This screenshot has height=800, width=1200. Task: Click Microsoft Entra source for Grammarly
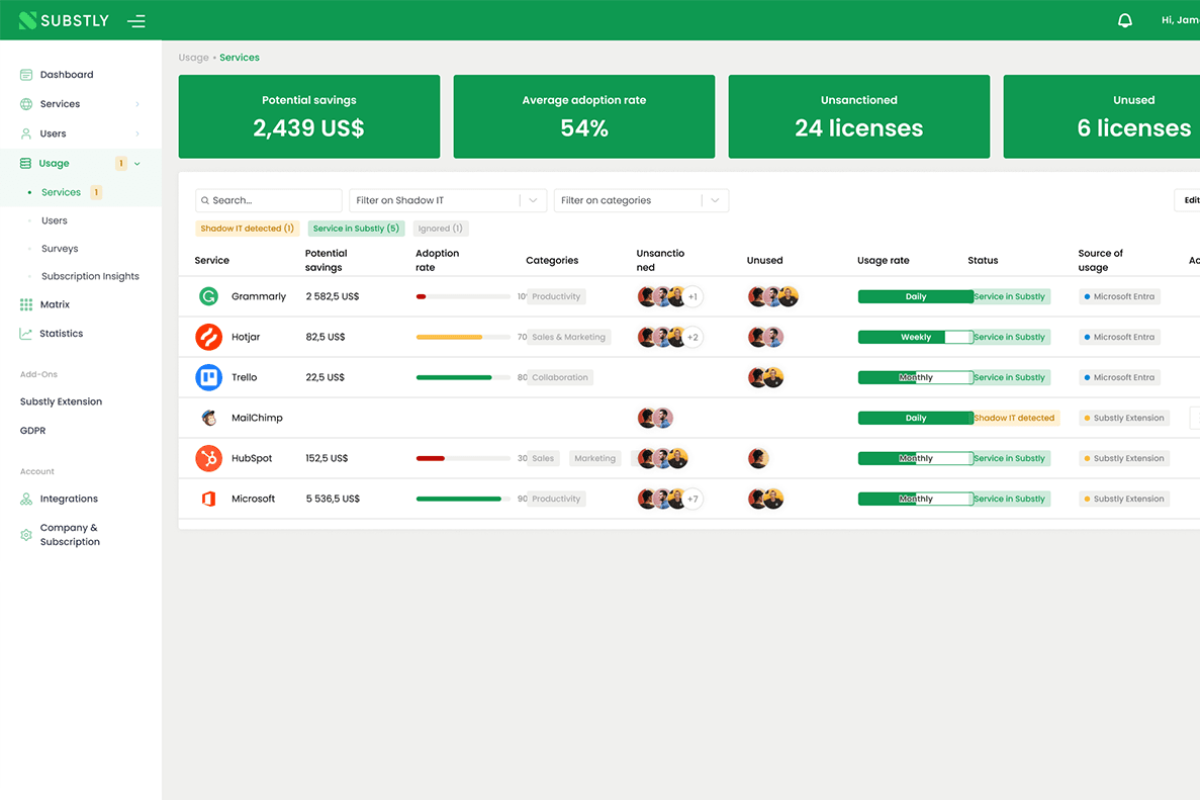[x=1119, y=297]
